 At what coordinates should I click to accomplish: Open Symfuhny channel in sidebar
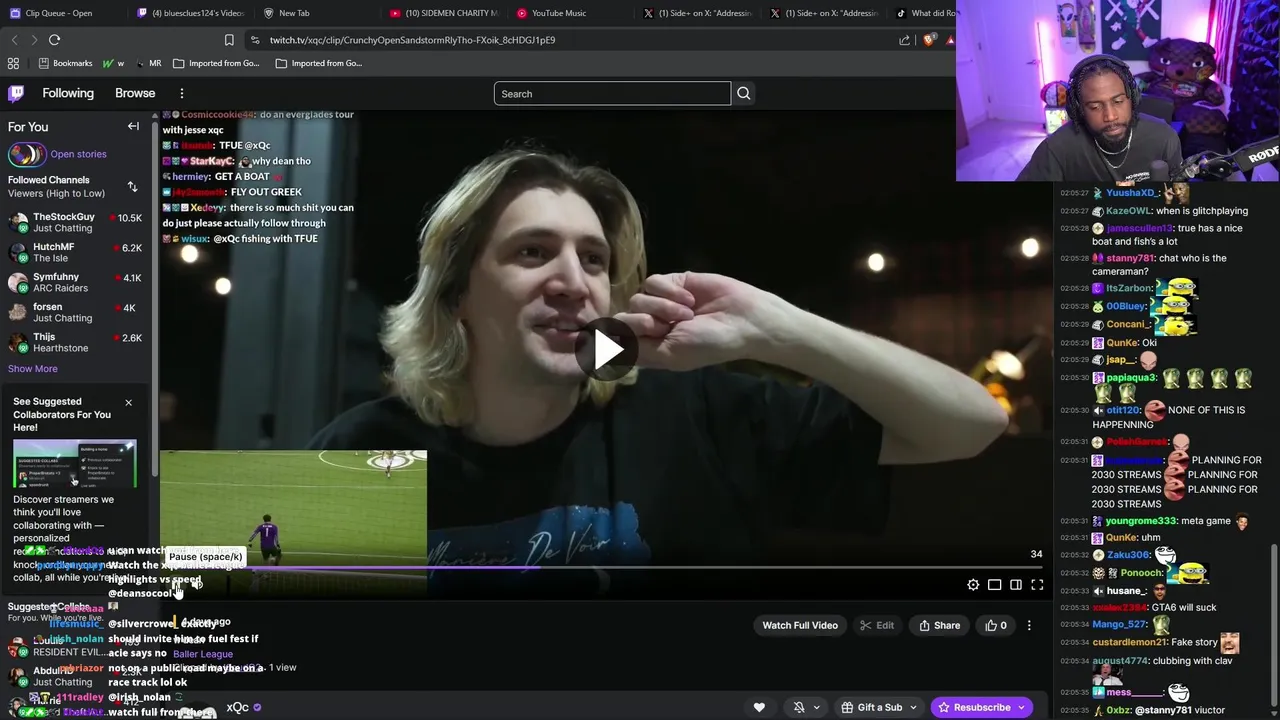pyautogui.click(x=75, y=282)
